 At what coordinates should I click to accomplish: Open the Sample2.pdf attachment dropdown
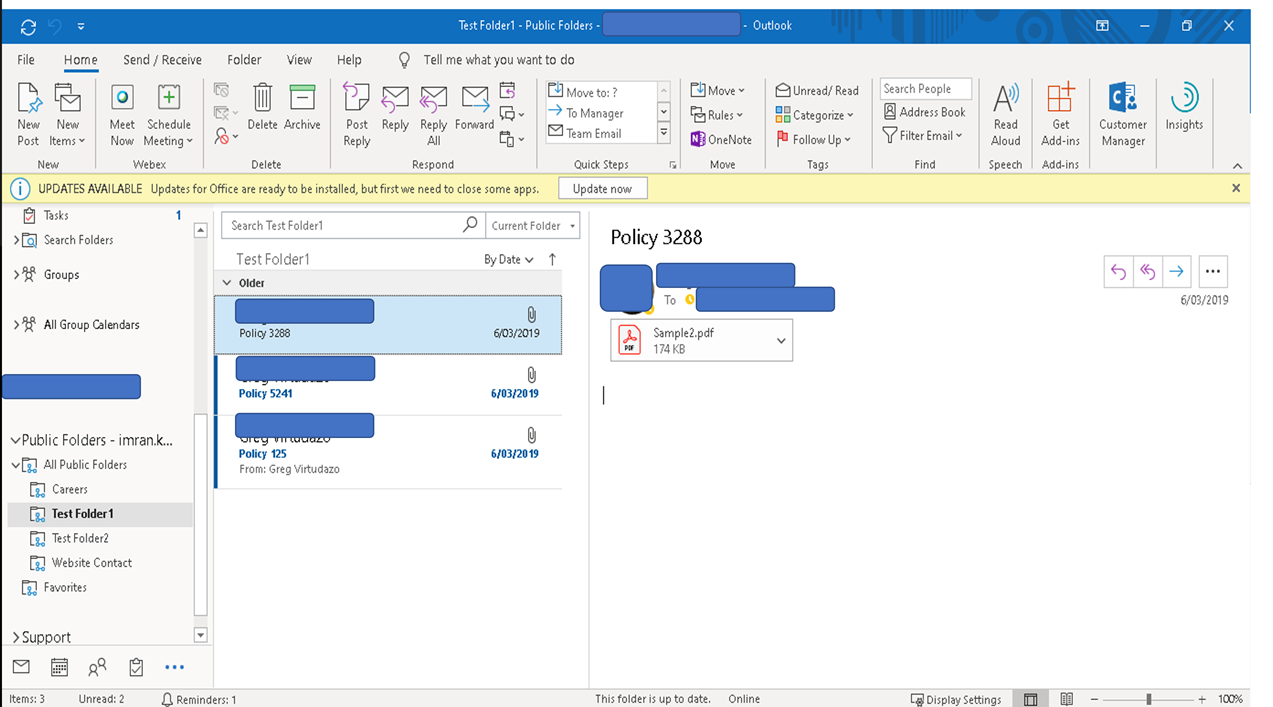780,339
